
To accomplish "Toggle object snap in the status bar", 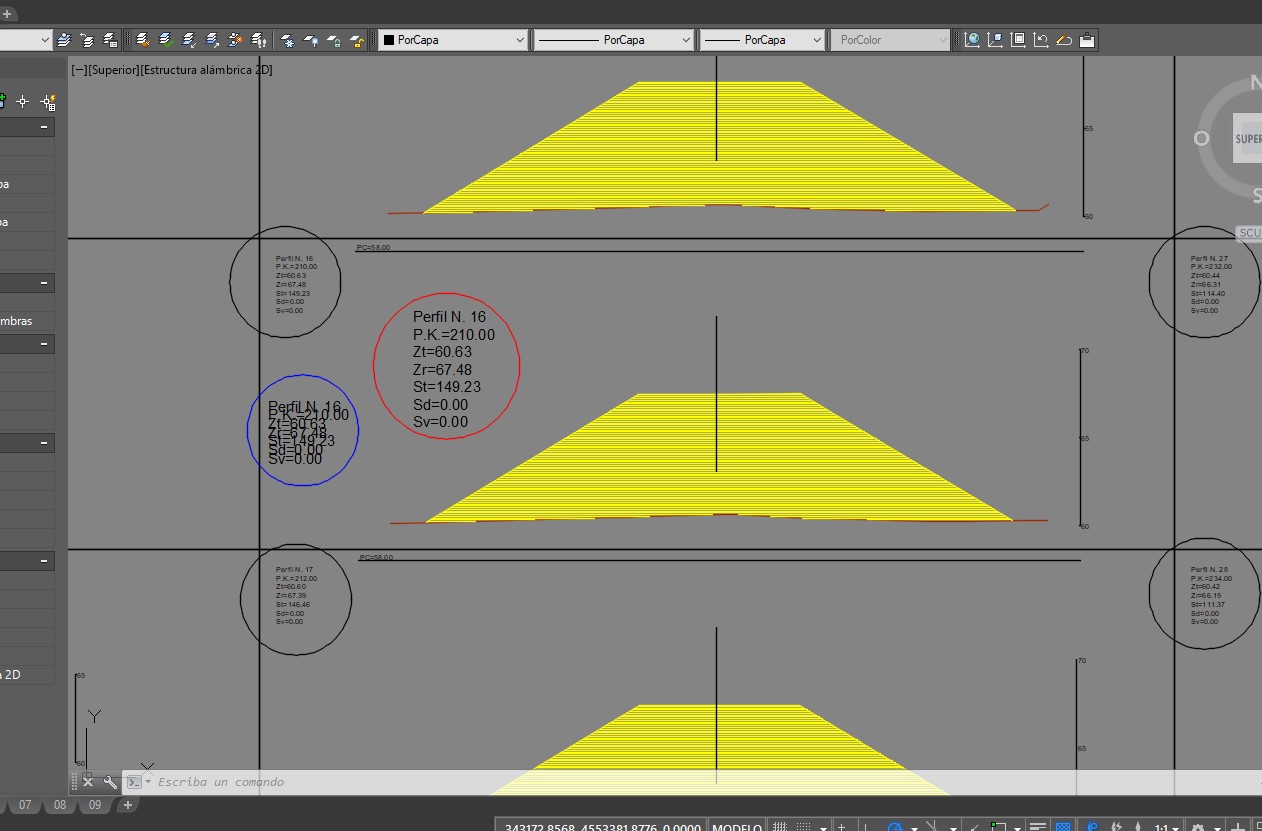I will (998, 827).
